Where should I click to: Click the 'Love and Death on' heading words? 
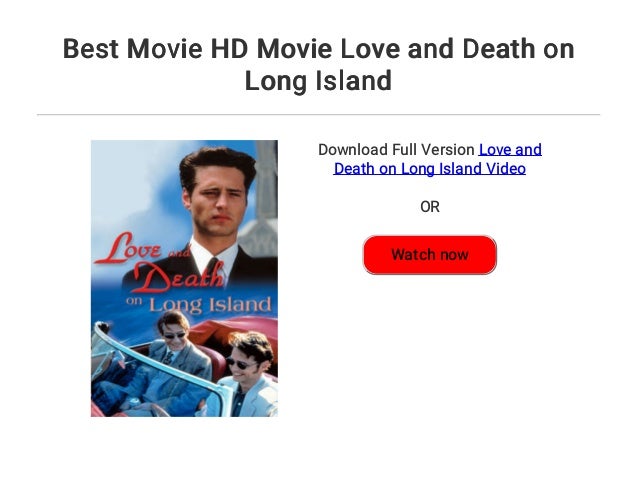click(x=457, y=49)
